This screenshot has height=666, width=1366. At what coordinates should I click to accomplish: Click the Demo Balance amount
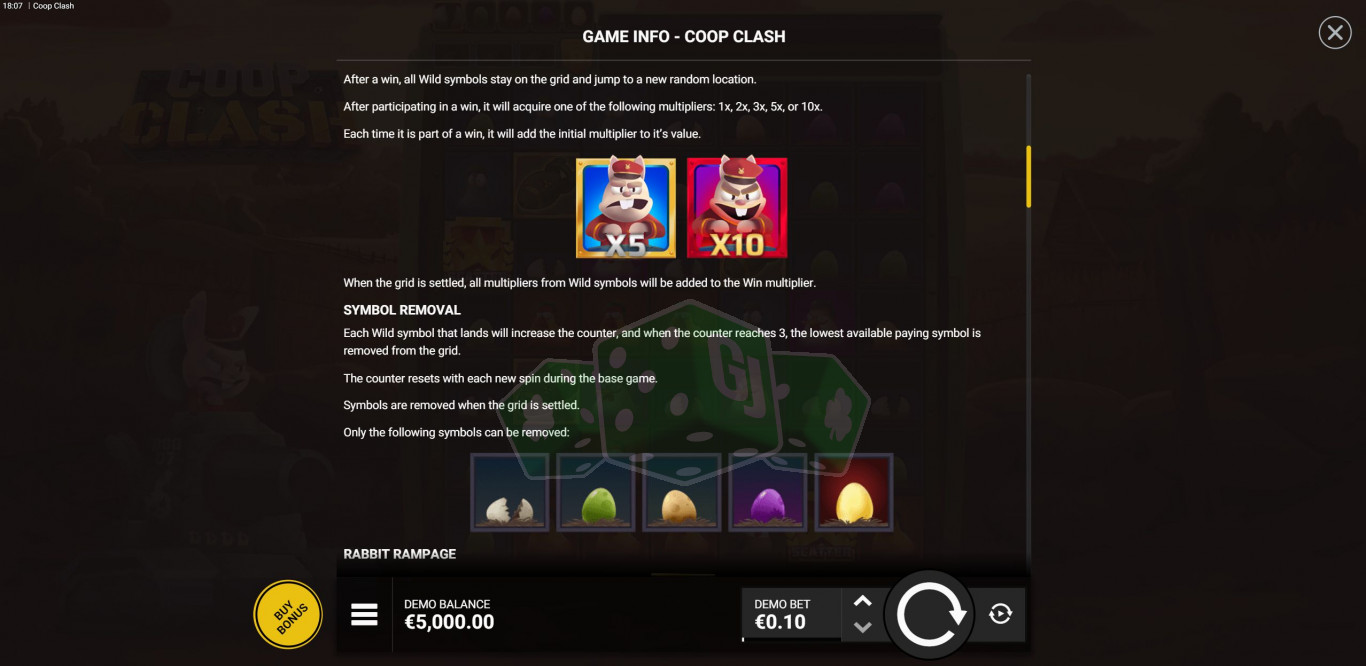click(x=449, y=622)
